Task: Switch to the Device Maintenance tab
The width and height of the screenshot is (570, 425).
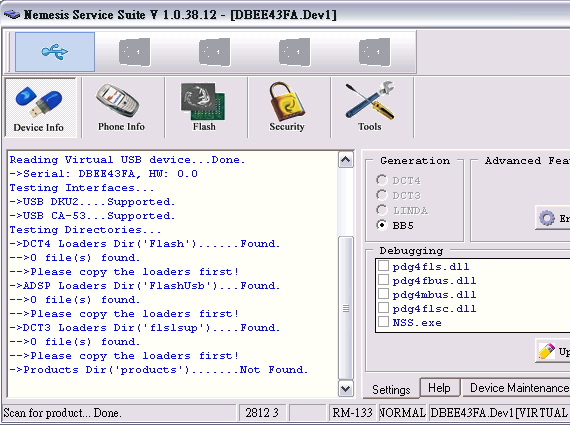Action: [516, 388]
